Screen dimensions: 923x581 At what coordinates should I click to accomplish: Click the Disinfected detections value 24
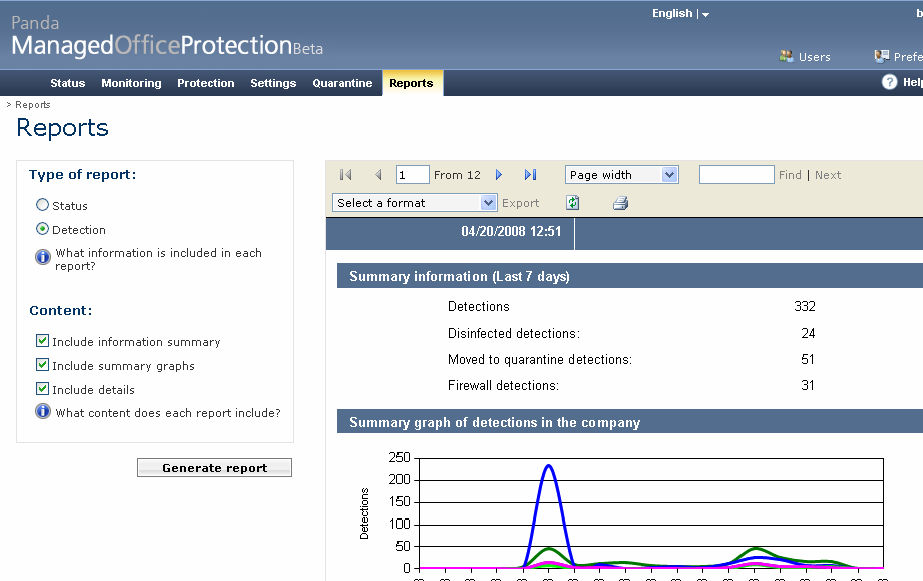tap(808, 333)
